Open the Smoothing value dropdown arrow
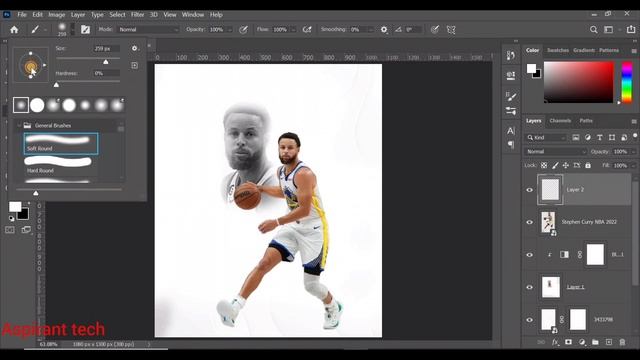 (370, 30)
